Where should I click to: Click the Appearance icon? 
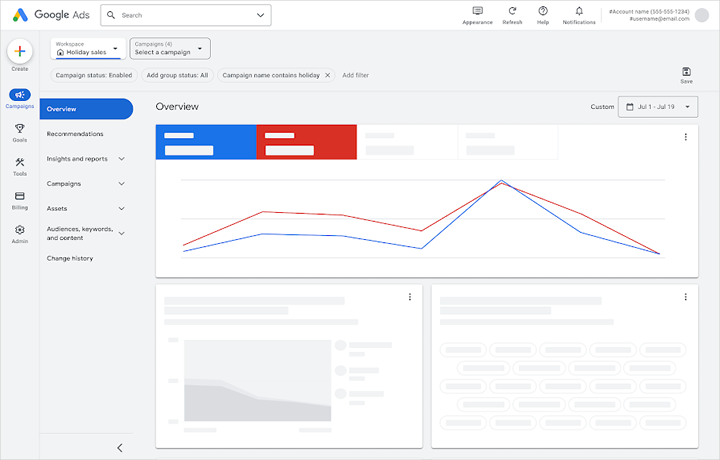[x=477, y=12]
